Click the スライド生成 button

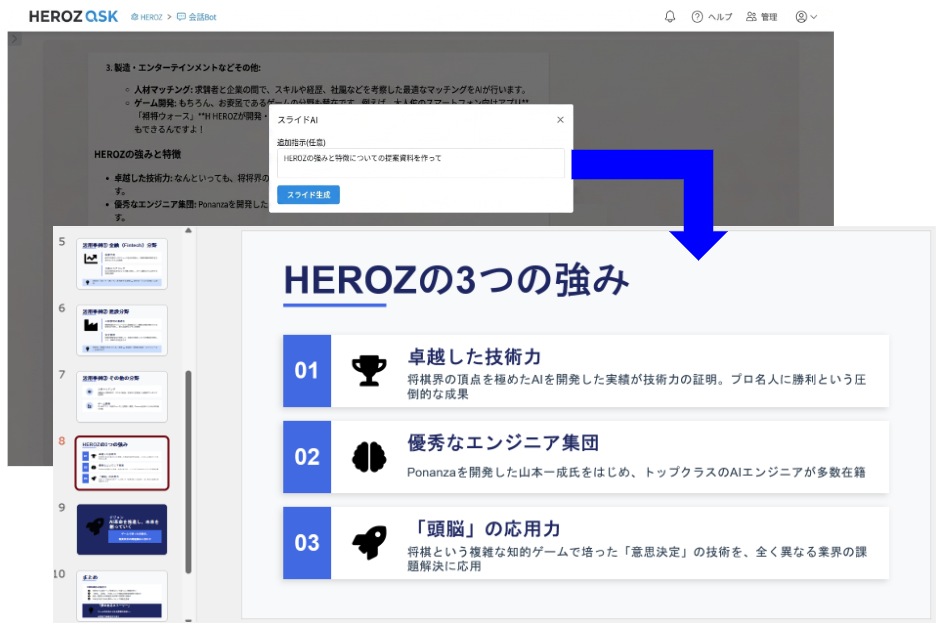308,194
